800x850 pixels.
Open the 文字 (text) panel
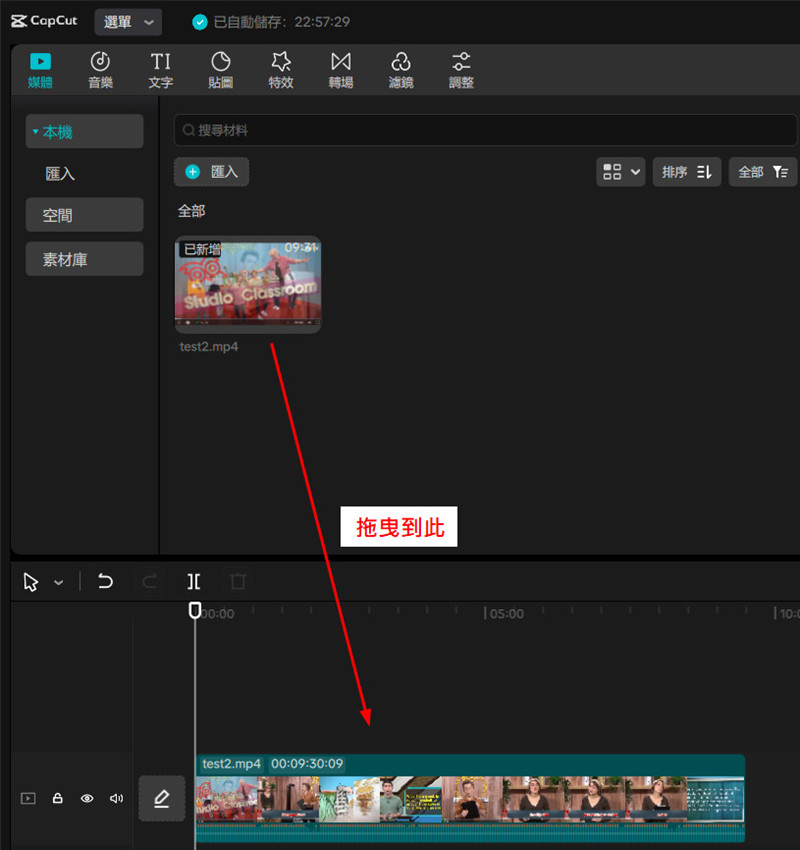click(160, 70)
